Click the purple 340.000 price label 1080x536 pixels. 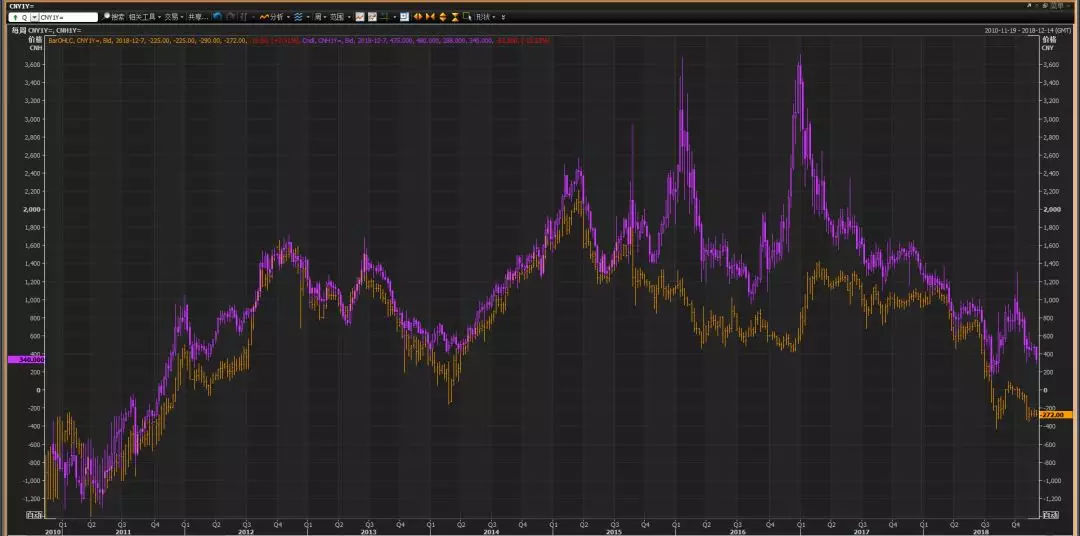[21, 359]
